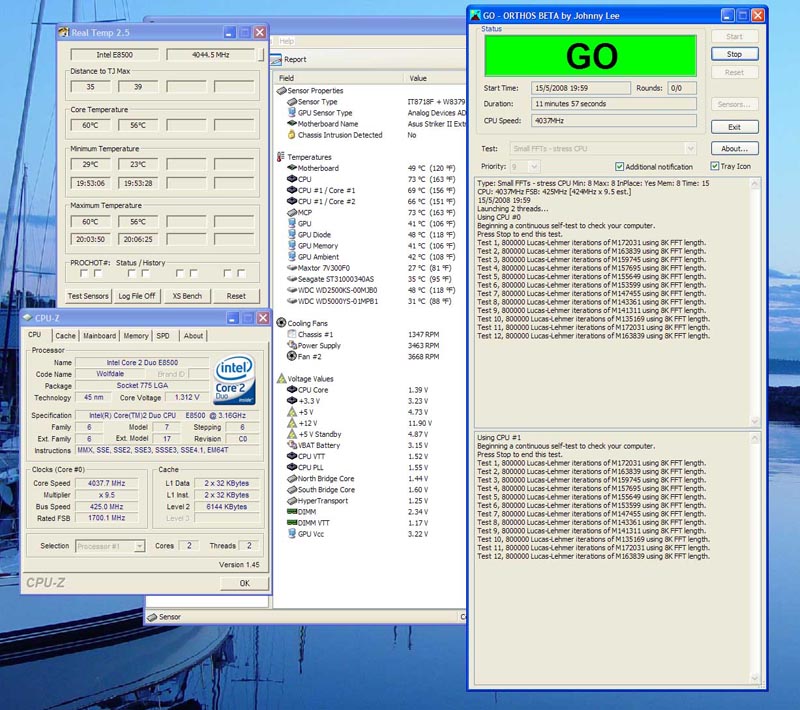Switch to the CPU tab in CPU-Z
The image size is (800, 710).
[x=35, y=335]
